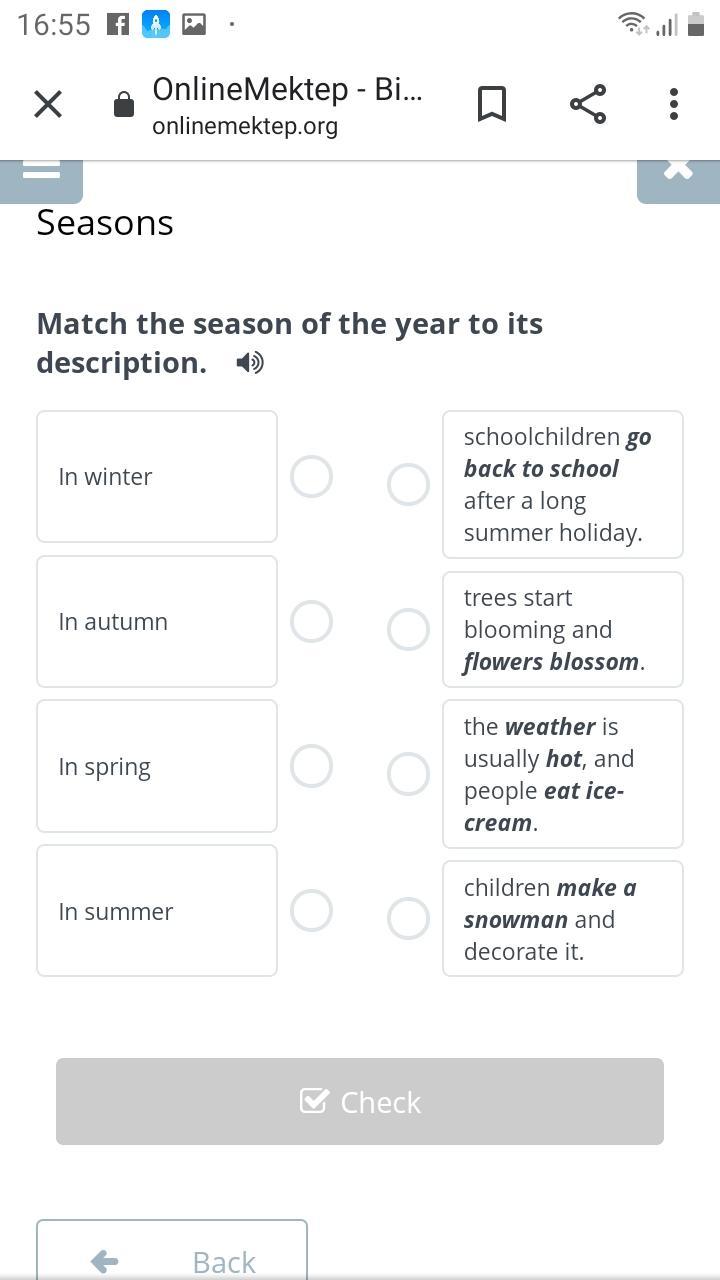Select the radio button beside In summer
This screenshot has height=1280, width=720.
pyautogui.click(x=311, y=911)
